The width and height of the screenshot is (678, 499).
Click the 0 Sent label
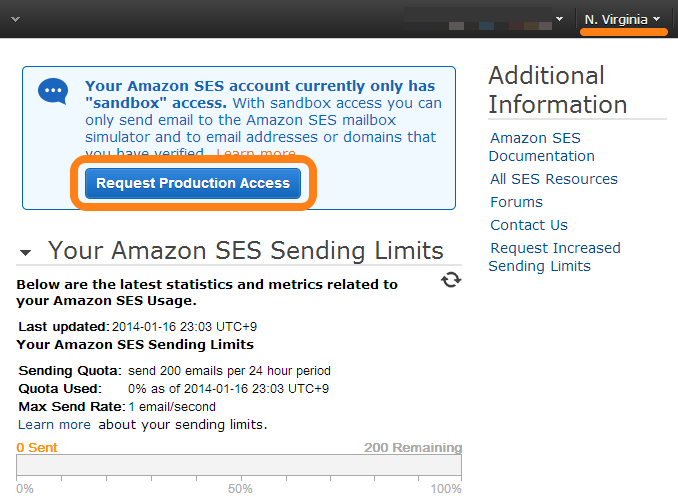[37, 448]
